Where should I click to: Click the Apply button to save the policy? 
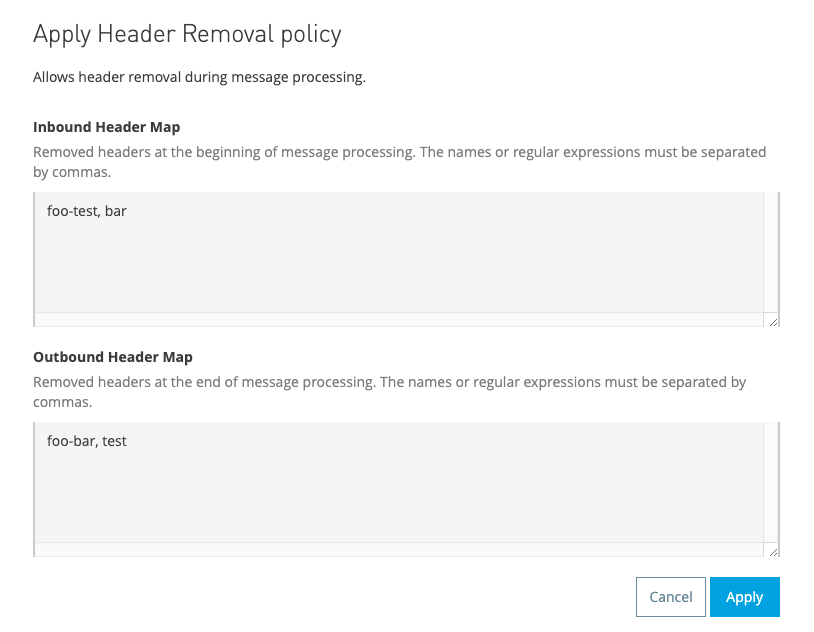point(744,597)
